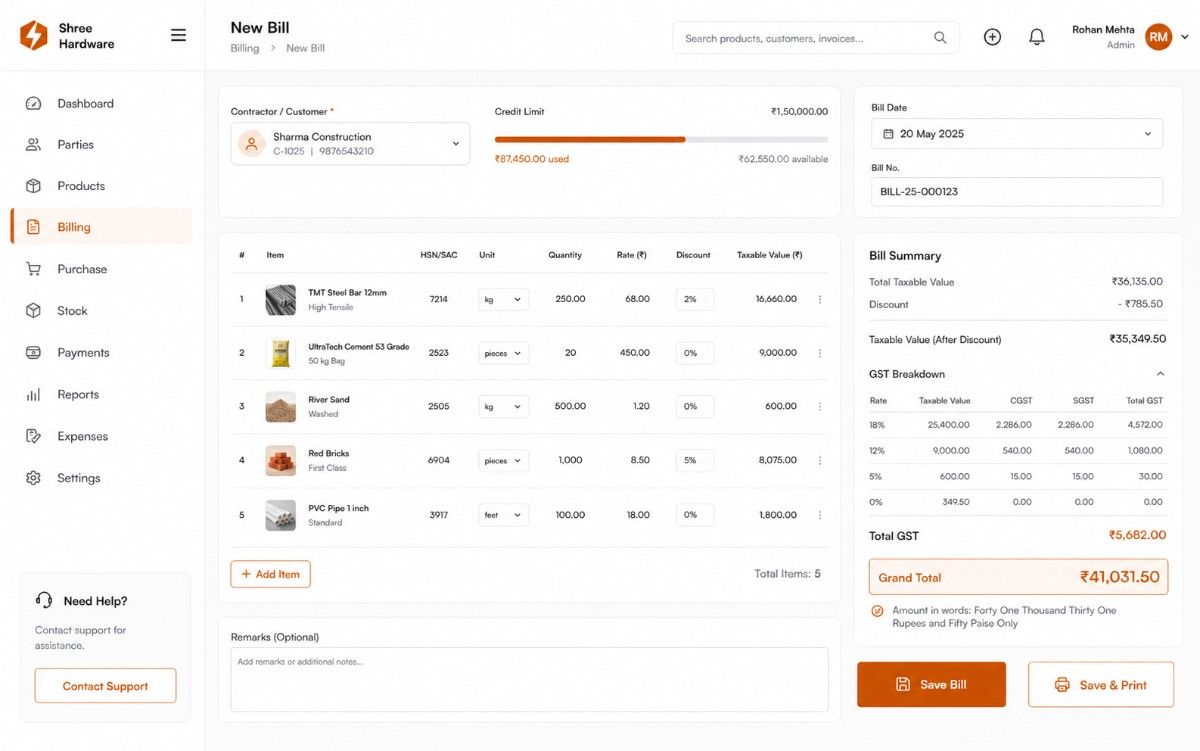Click the River Sand product thumbnail
This screenshot has width=1200, height=751.
(280, 407)
